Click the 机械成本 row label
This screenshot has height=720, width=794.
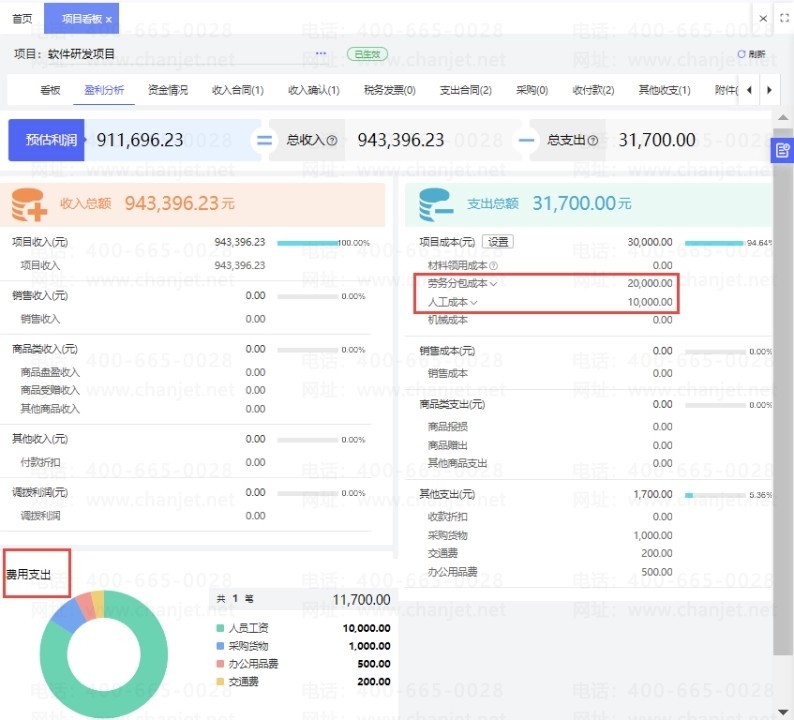(448, 320)
